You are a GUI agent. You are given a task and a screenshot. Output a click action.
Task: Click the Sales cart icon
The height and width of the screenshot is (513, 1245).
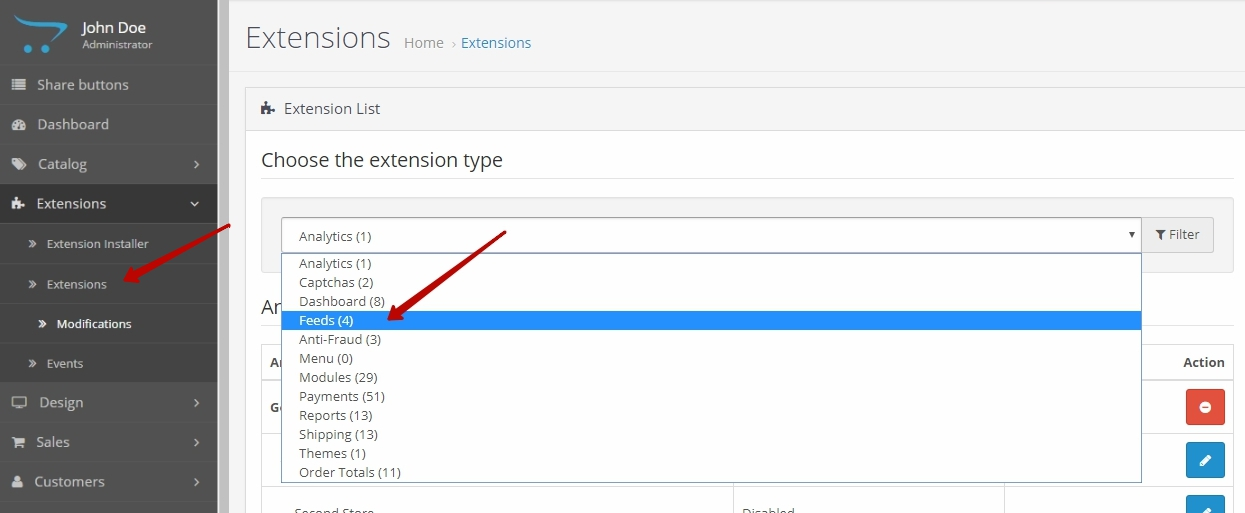click(18, 442)
